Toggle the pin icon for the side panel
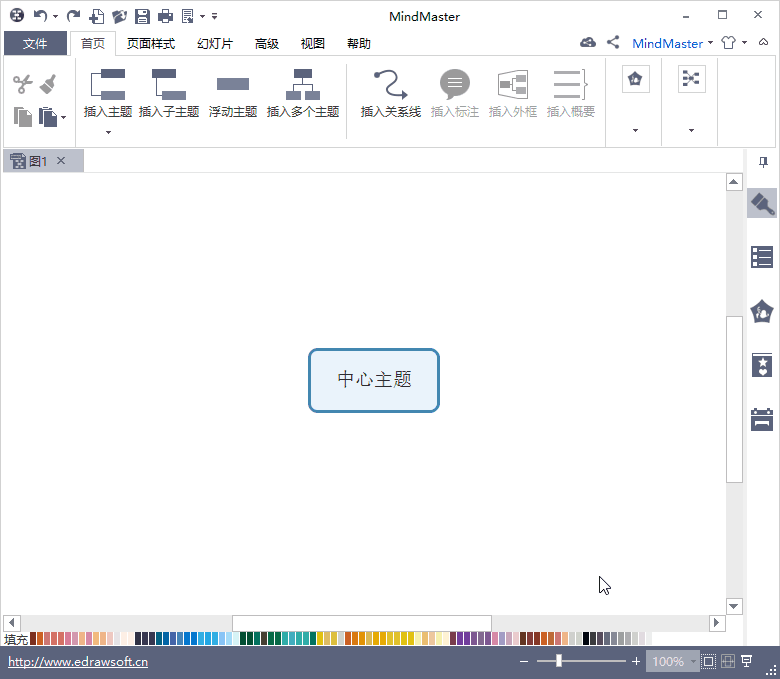The height and width of the screenshot is (679, 780). 763,162
